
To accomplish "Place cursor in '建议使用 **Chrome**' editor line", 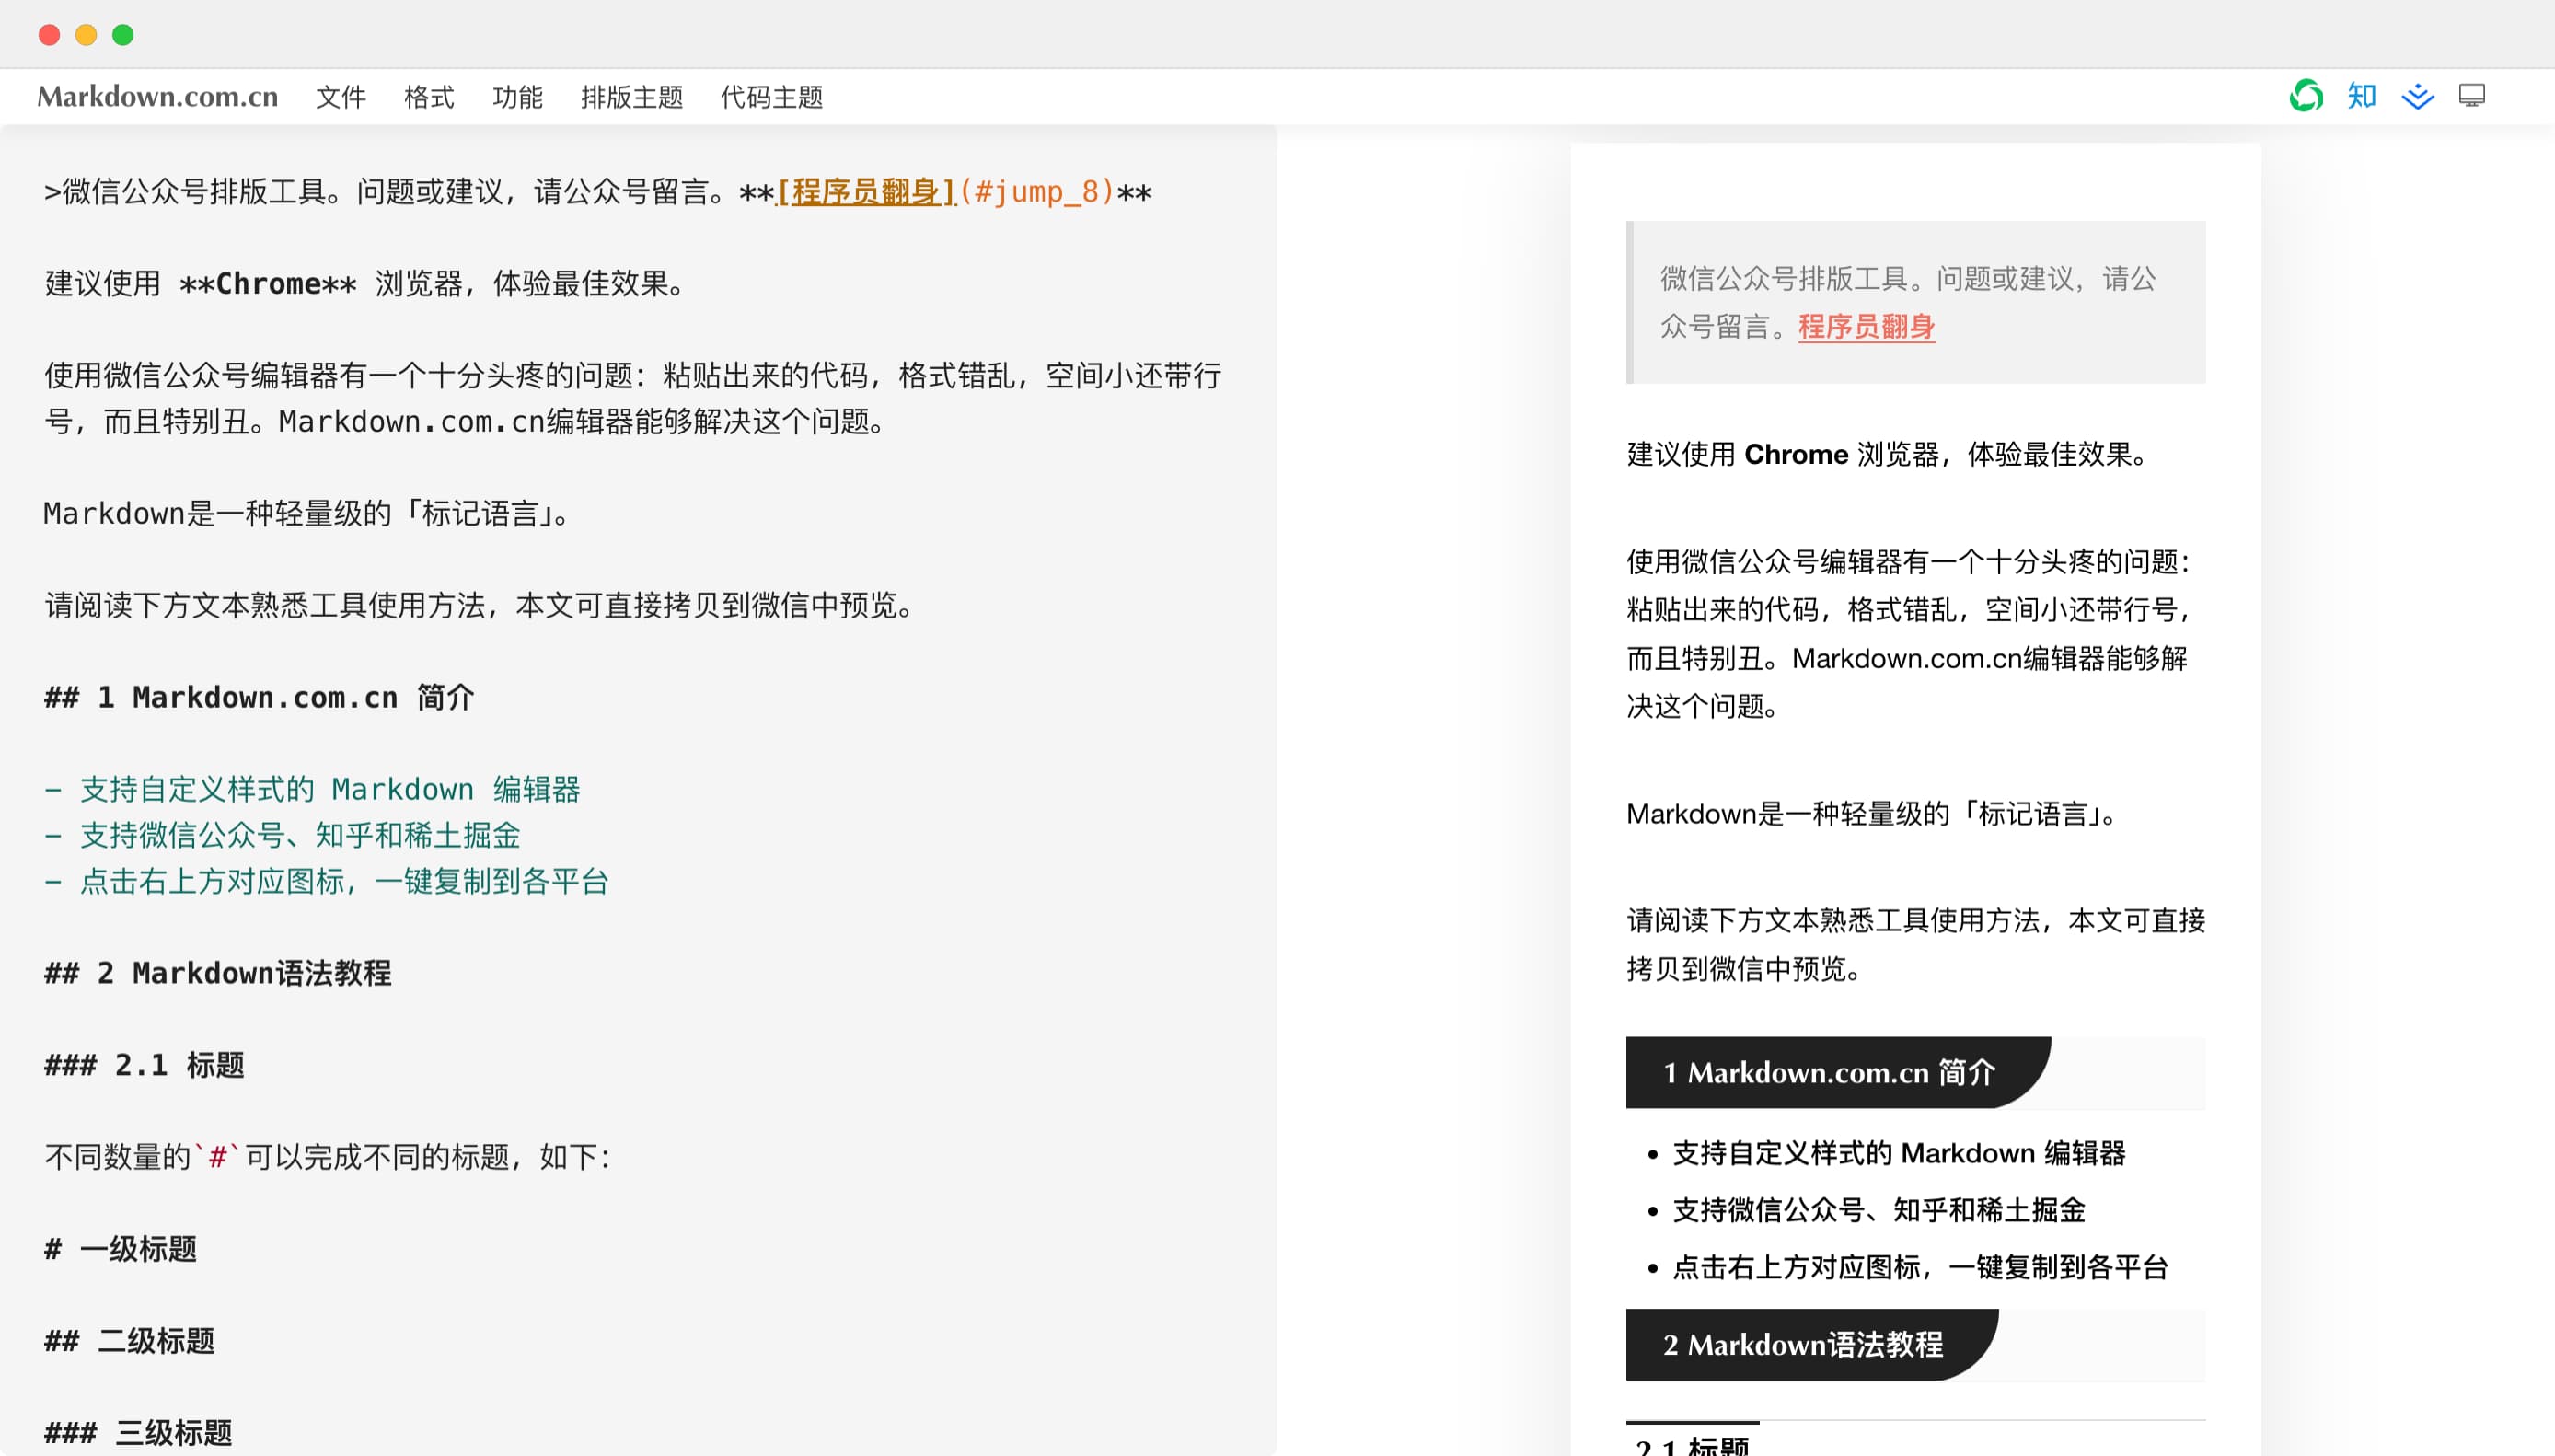I will coord(367,284).
